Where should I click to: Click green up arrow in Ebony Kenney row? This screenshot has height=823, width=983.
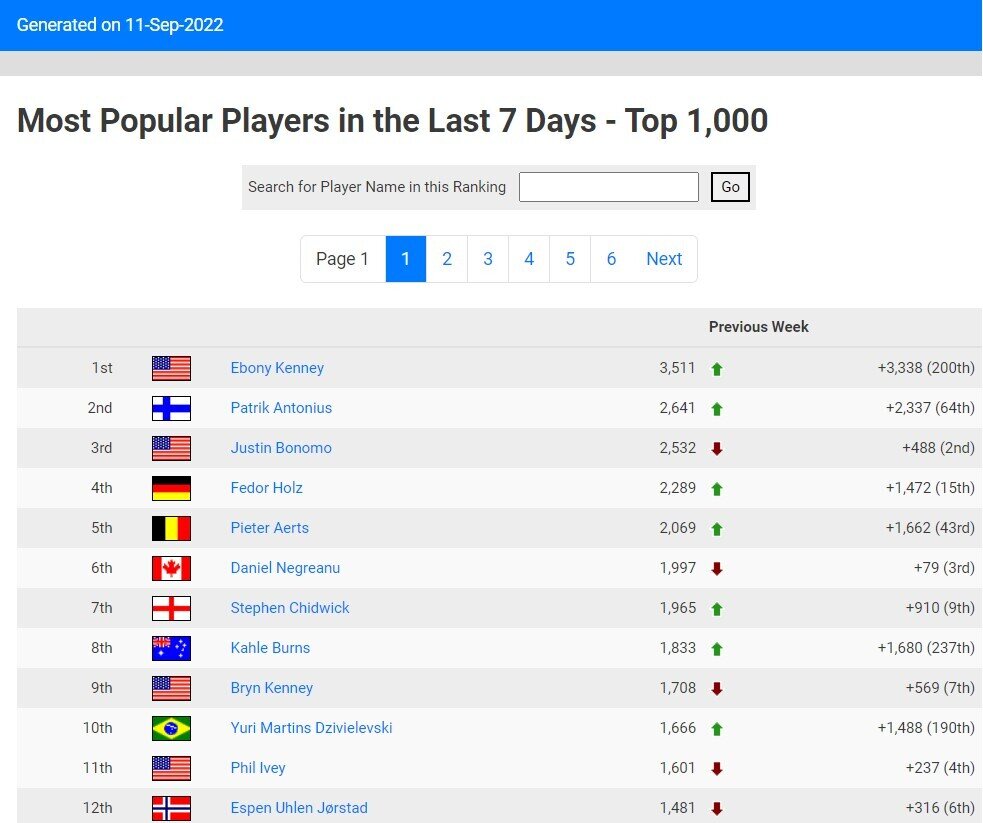(717, 369)
